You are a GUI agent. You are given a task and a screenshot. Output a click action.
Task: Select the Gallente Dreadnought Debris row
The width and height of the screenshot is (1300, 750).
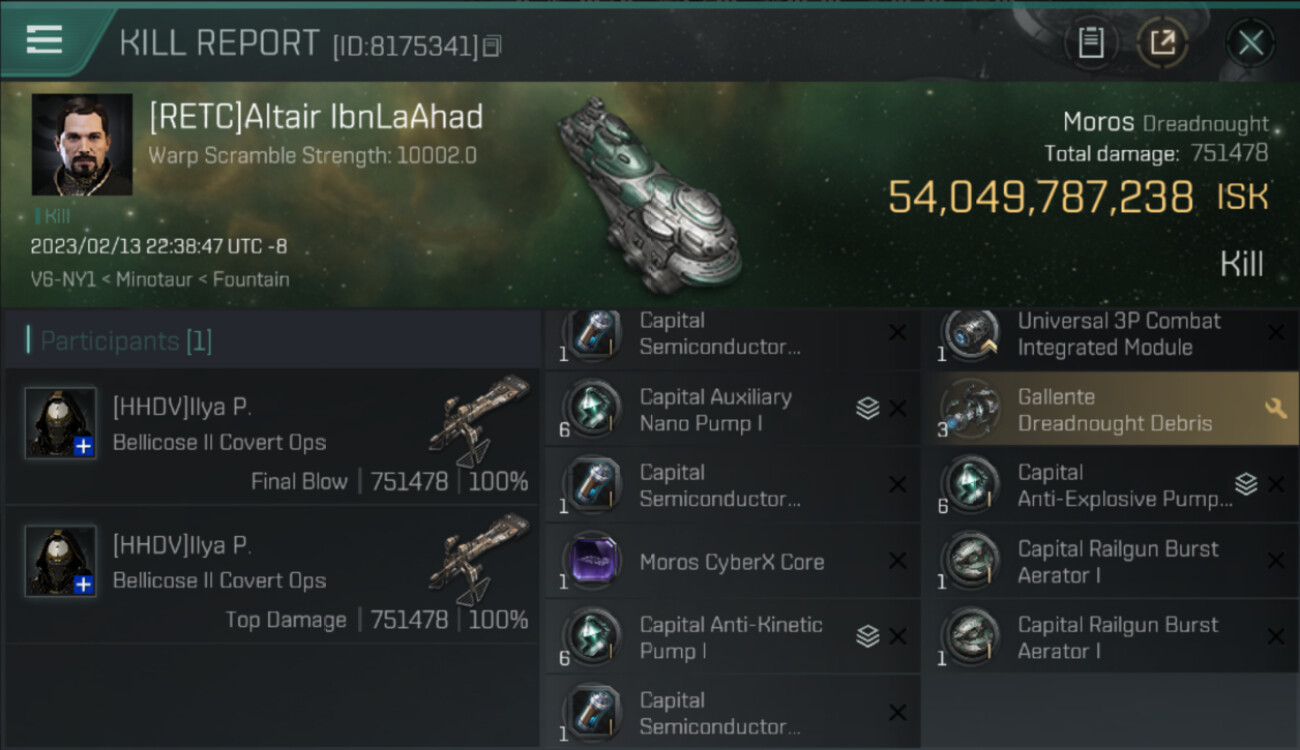[x=1110, y=409]
